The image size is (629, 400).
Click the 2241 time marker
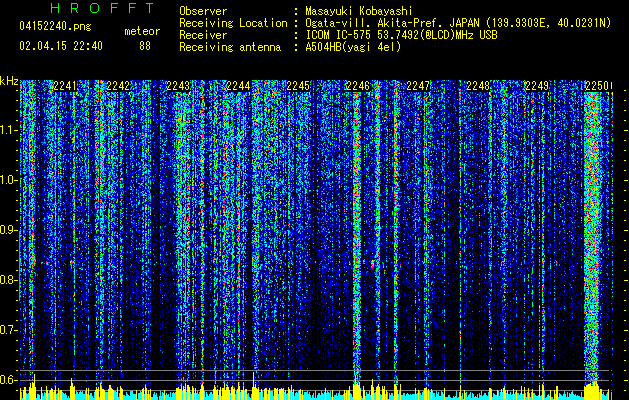(x=65, y=86)
